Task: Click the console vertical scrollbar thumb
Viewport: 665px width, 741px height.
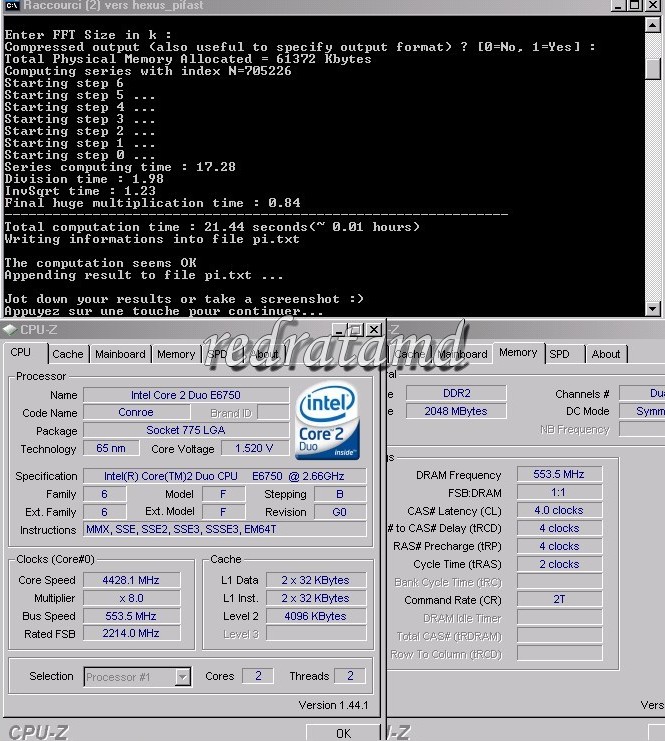Action: point(653,69)
